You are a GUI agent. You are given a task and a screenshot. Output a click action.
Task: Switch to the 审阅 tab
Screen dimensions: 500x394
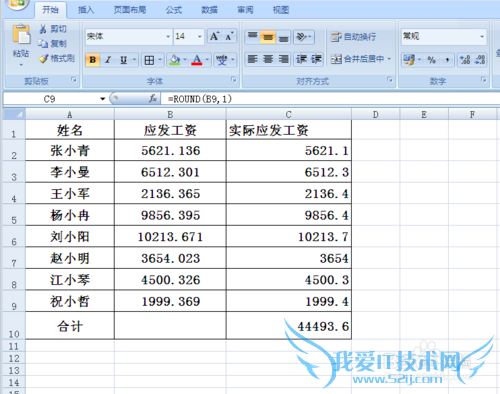245,10
